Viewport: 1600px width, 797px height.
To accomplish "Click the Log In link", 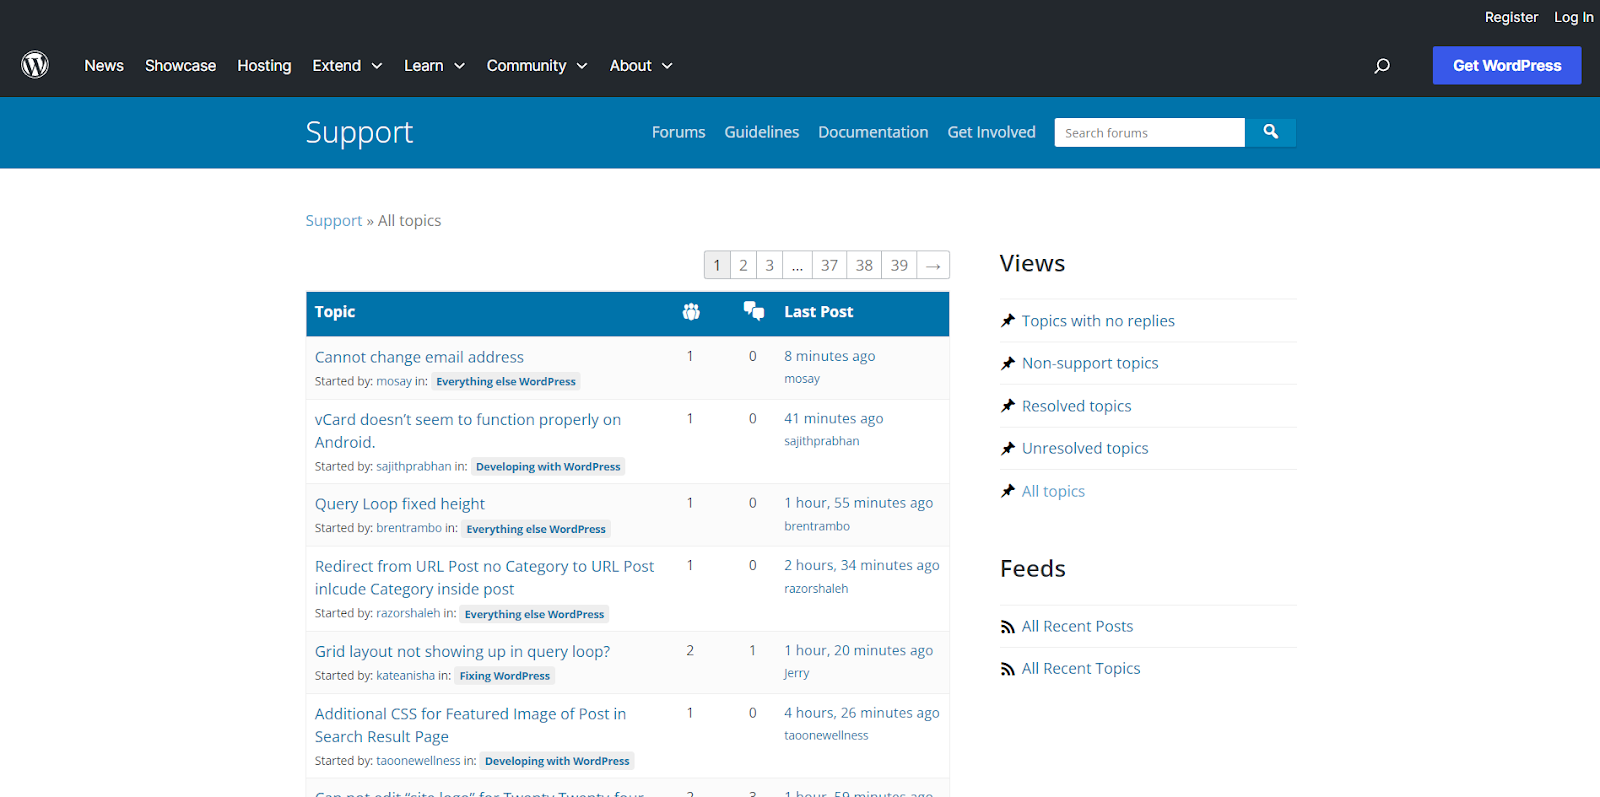I will point(1574,17).
